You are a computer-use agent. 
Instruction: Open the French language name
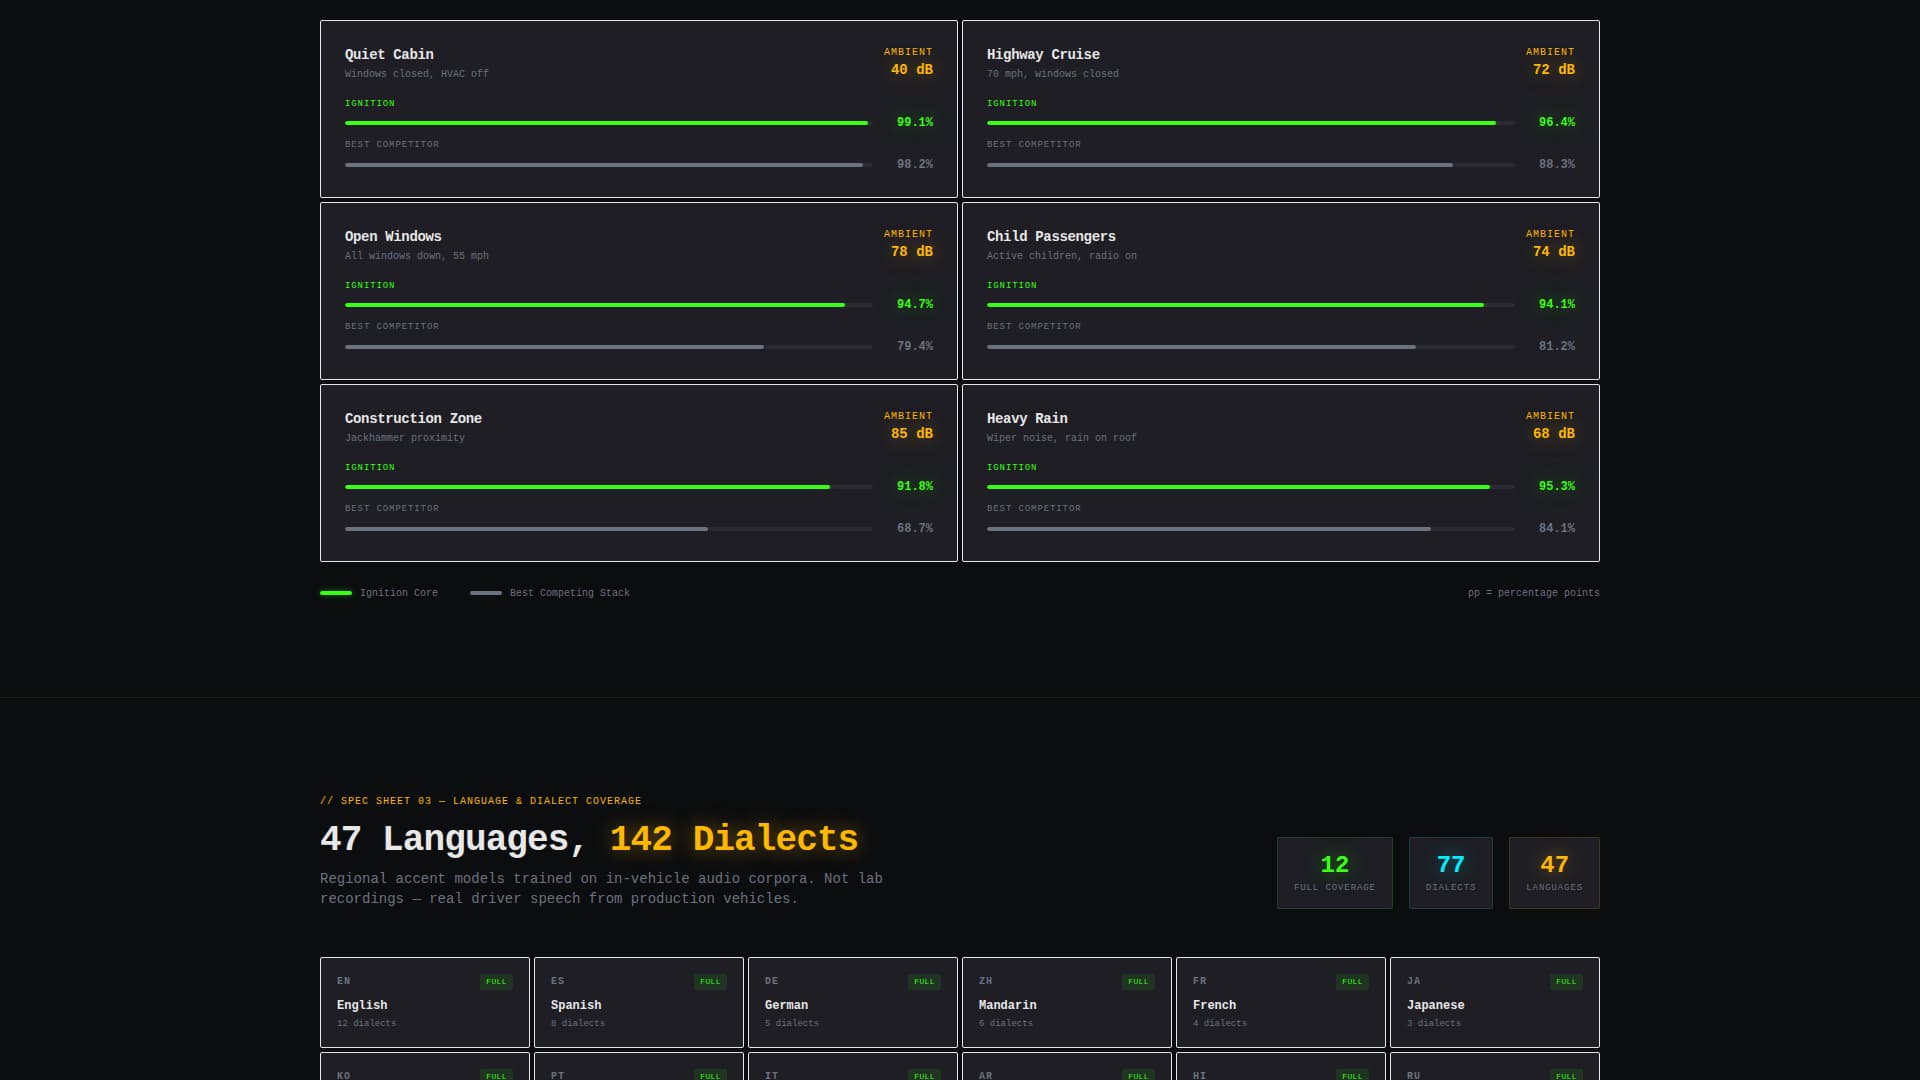(1214, 1005)
